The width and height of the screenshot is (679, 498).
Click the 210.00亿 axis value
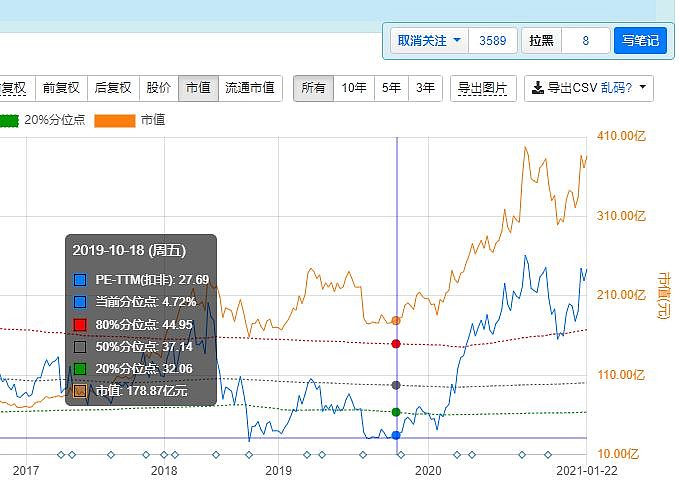(621, 295)
